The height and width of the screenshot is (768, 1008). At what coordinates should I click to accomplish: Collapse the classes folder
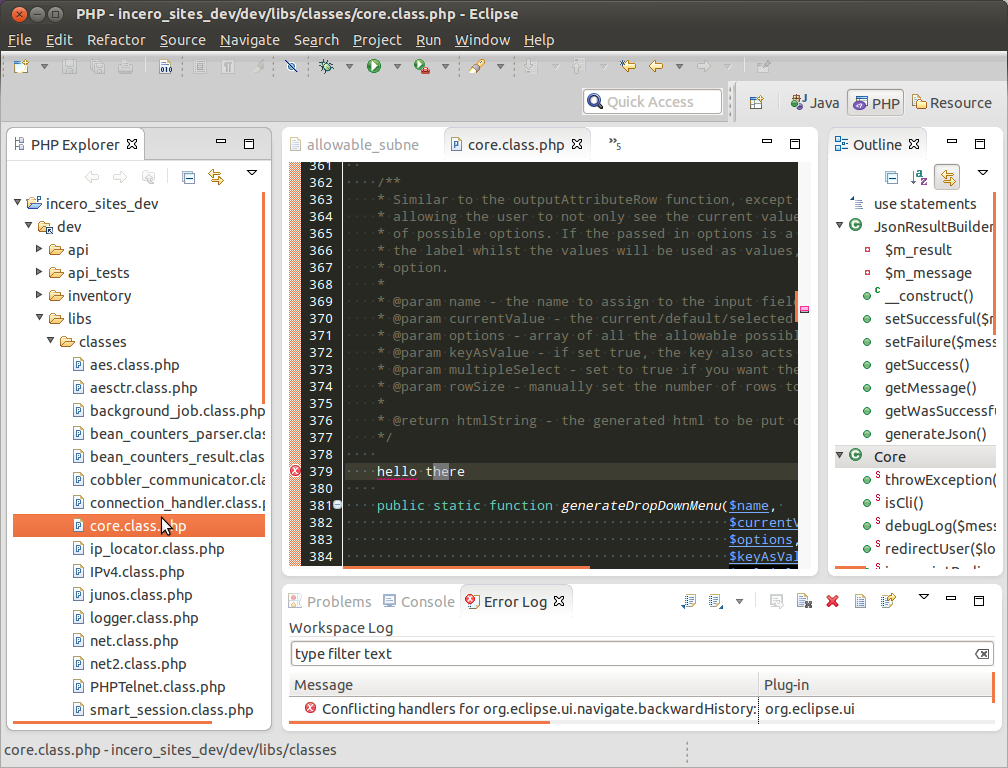point(51,341)
